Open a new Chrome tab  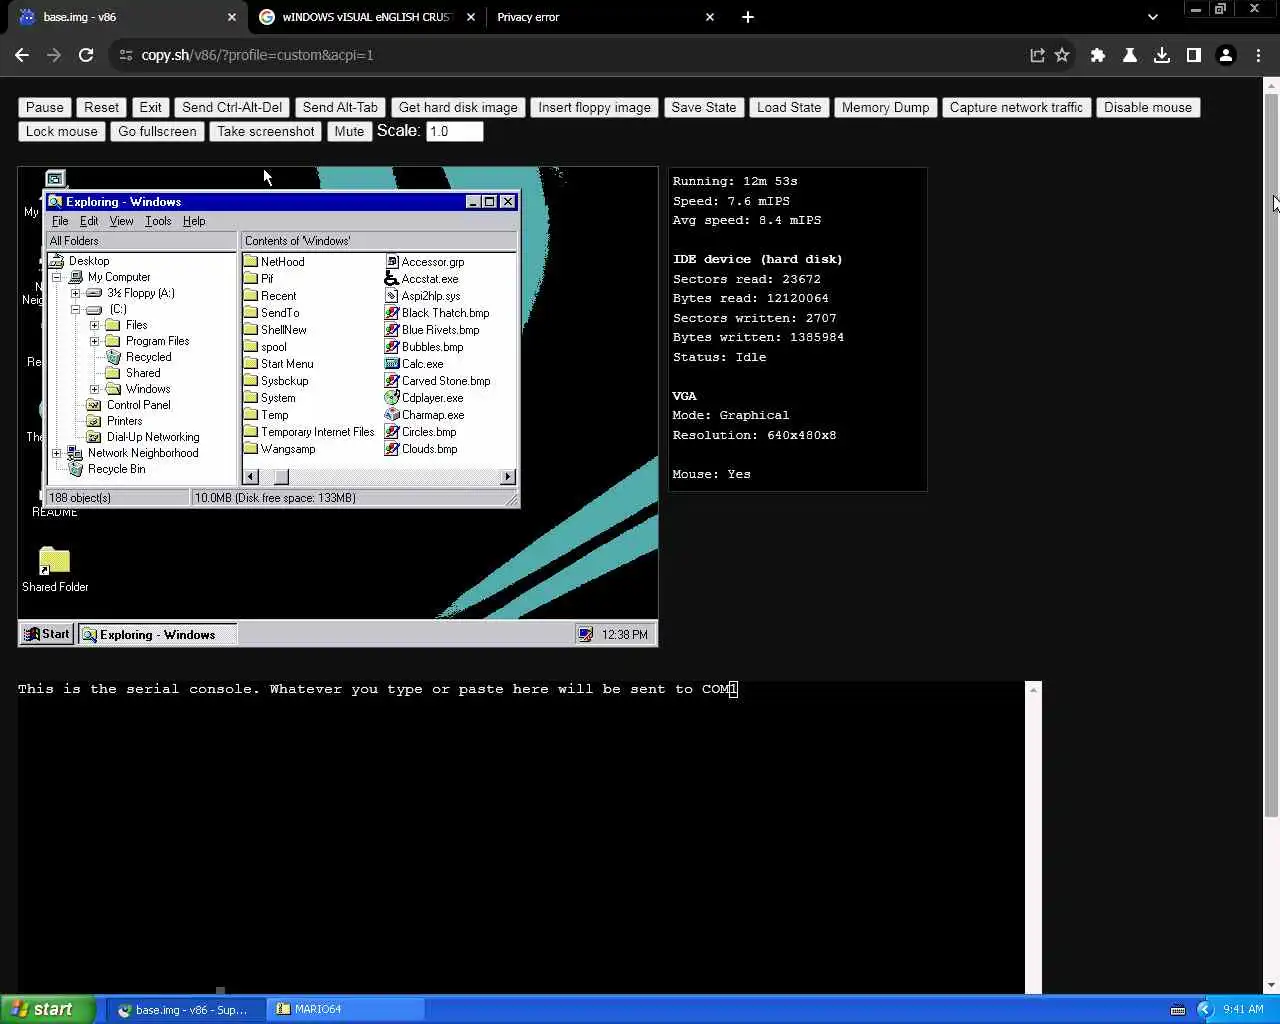click(x=748, y=17)
